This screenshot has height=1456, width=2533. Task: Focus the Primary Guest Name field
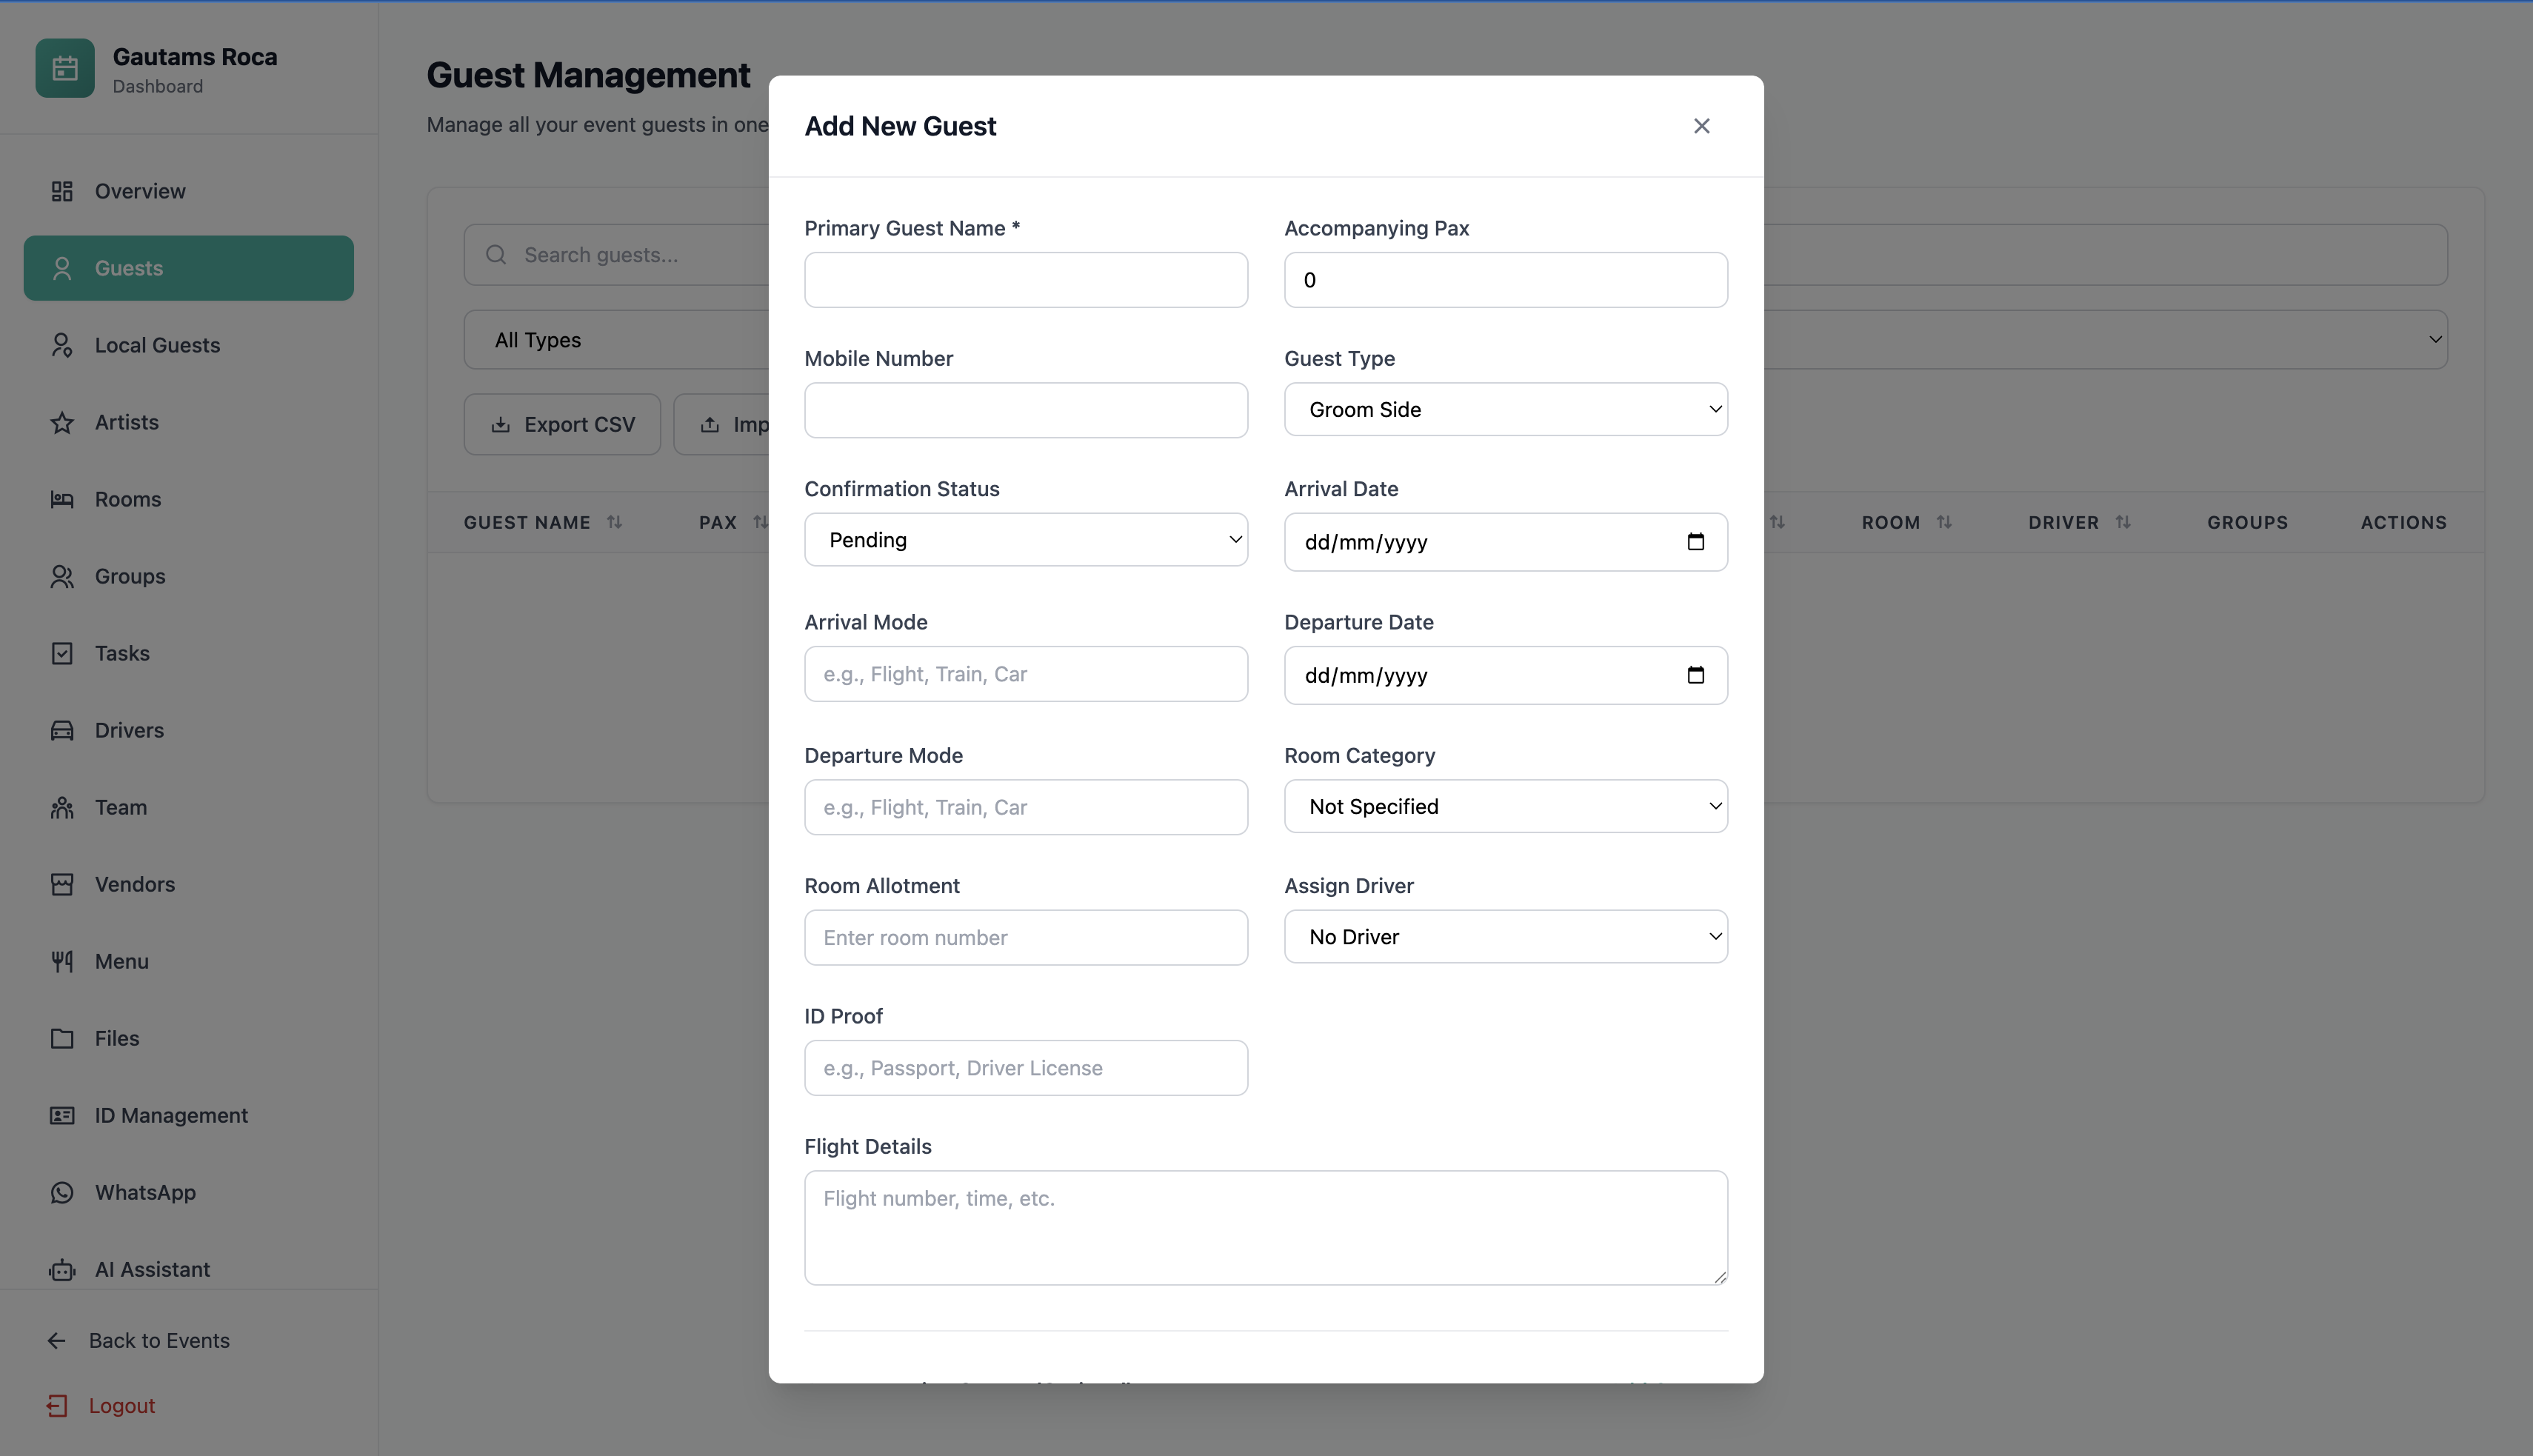tap(1025, 280)
